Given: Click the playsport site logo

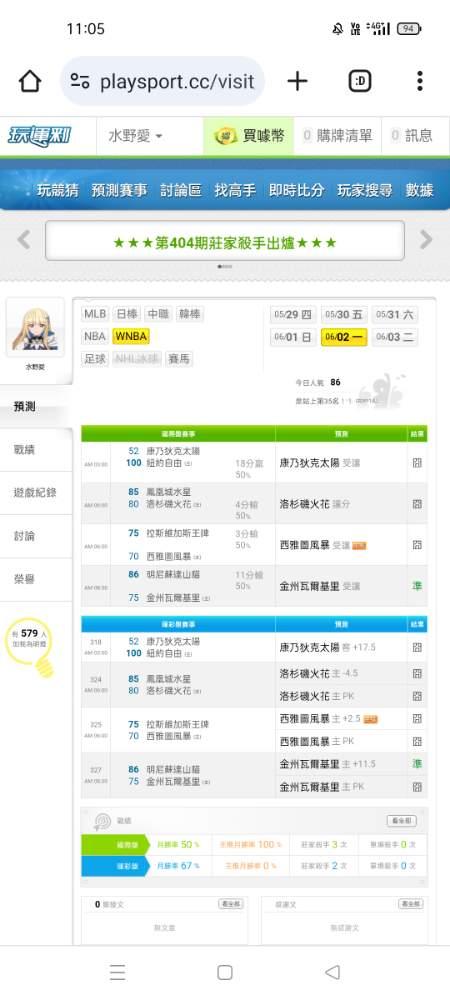Looking at the screenshot, I should click(40, 136).
